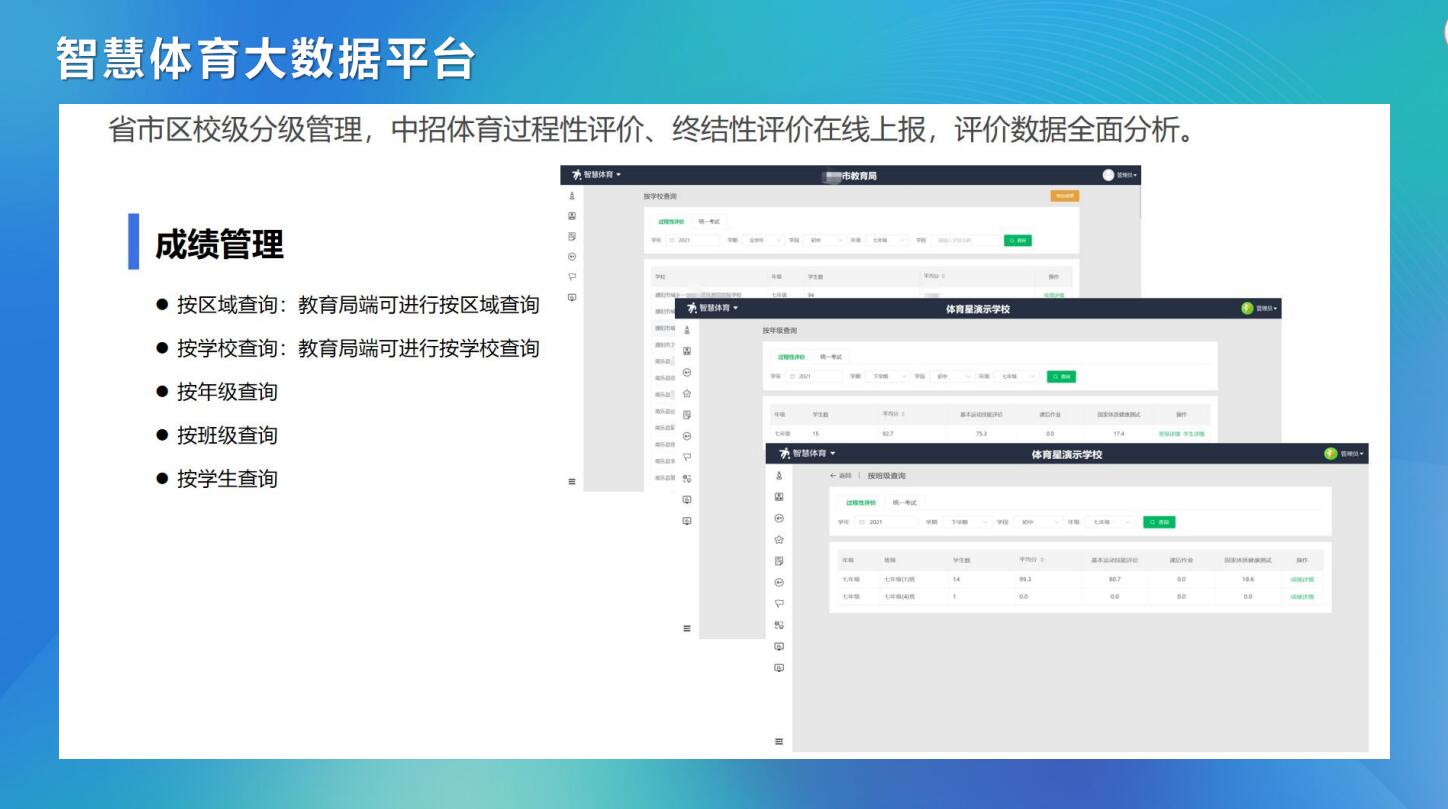Click grid scan icon in 按年级查询 sidebar
1448x809 pixels.
tap(687, 478)
